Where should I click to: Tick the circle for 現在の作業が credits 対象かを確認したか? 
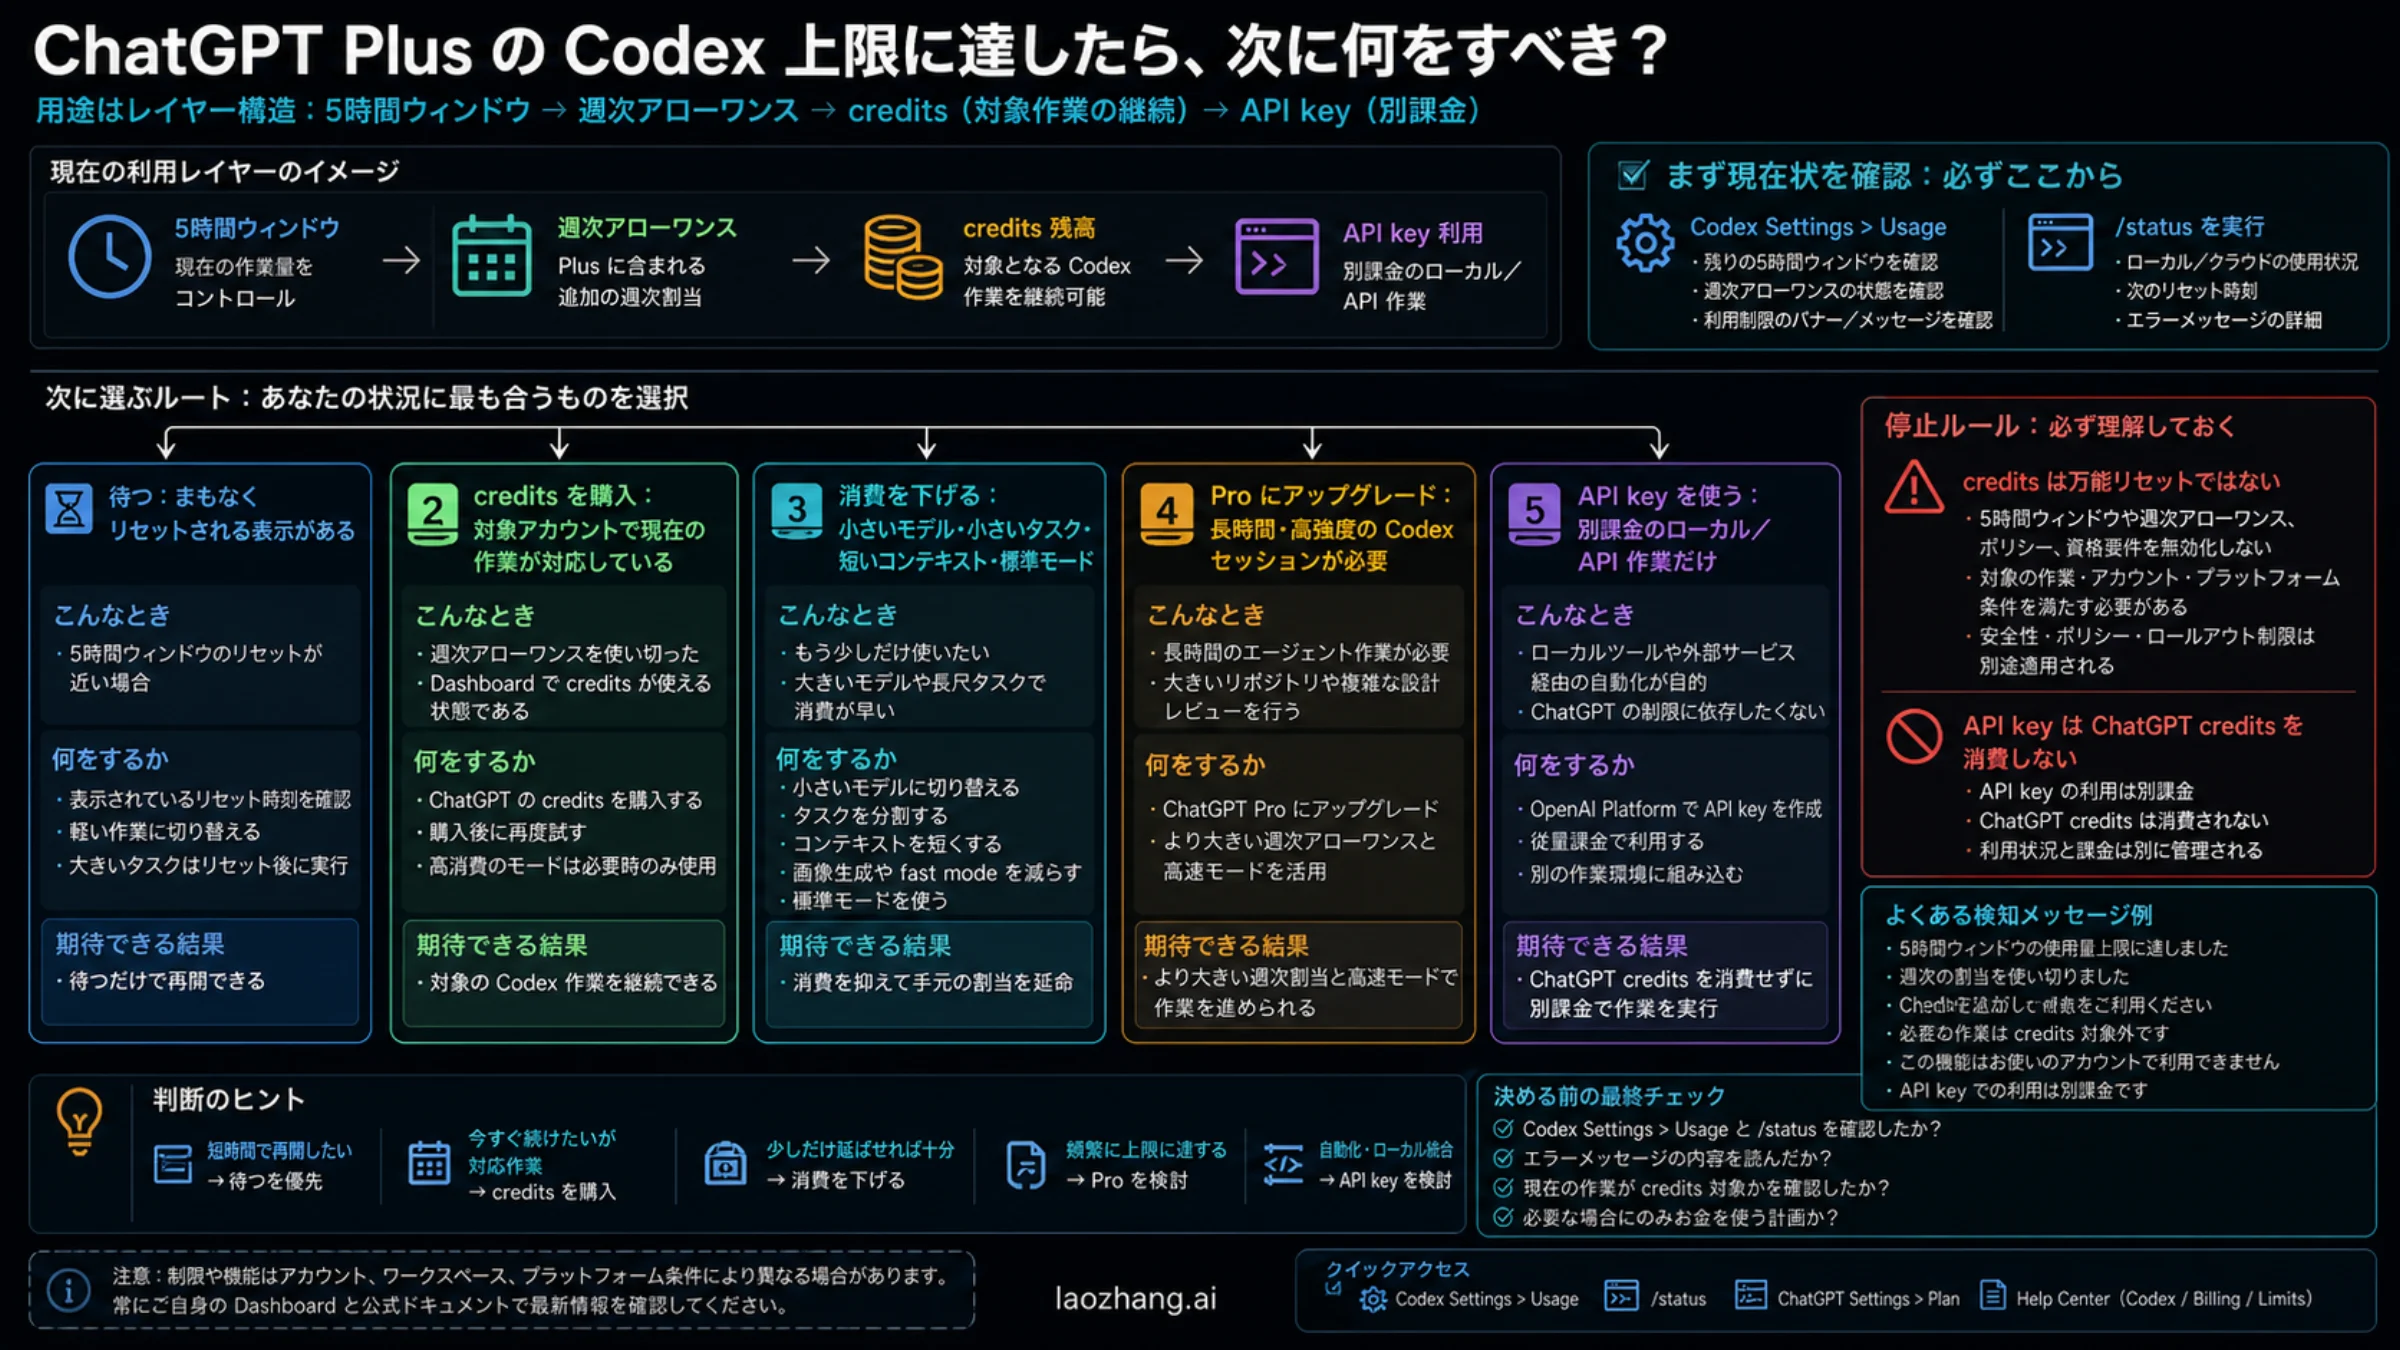pyautogui.click(x=1502, y=1188)
